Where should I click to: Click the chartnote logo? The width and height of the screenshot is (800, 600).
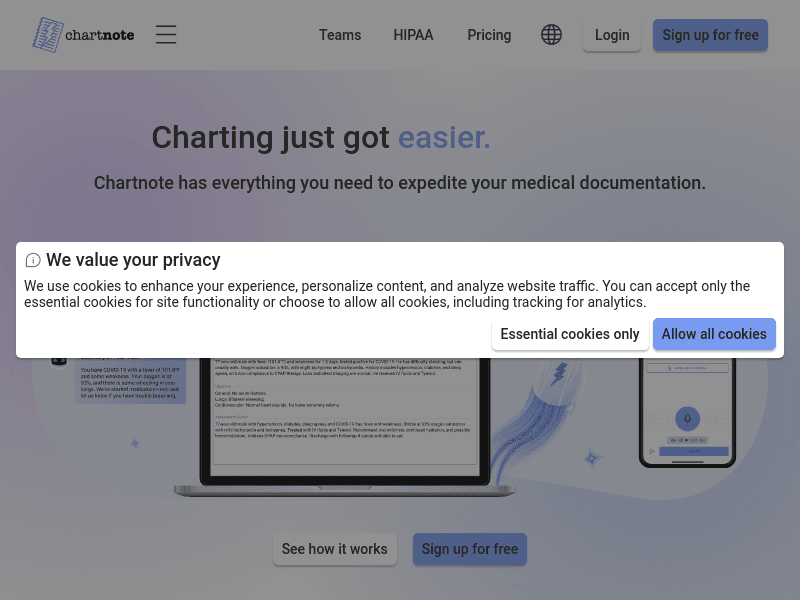coord(83,35)
